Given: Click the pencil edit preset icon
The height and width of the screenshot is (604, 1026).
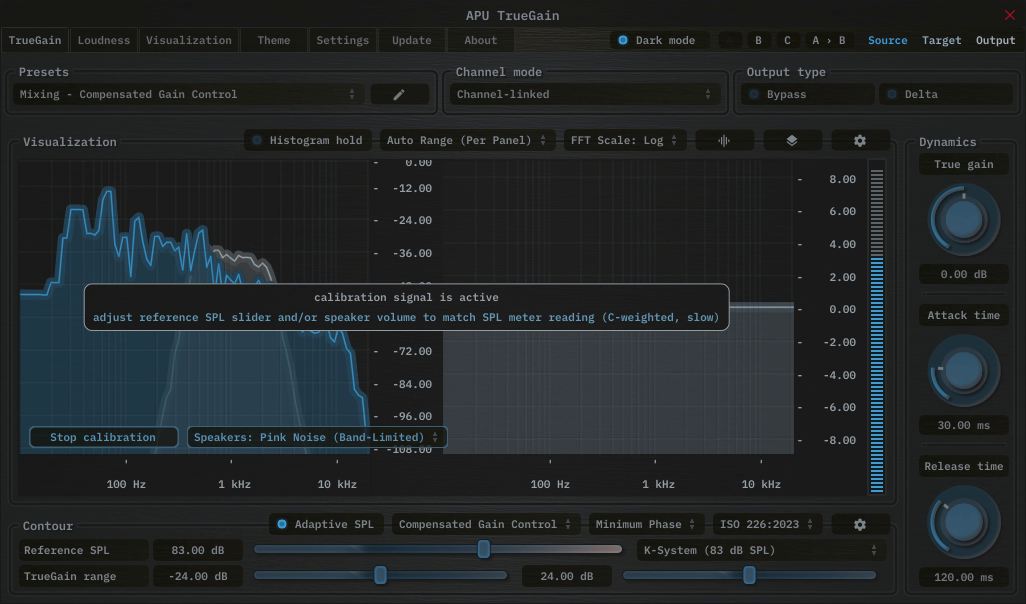Looking at the screenshot, I should click(399, 94).
